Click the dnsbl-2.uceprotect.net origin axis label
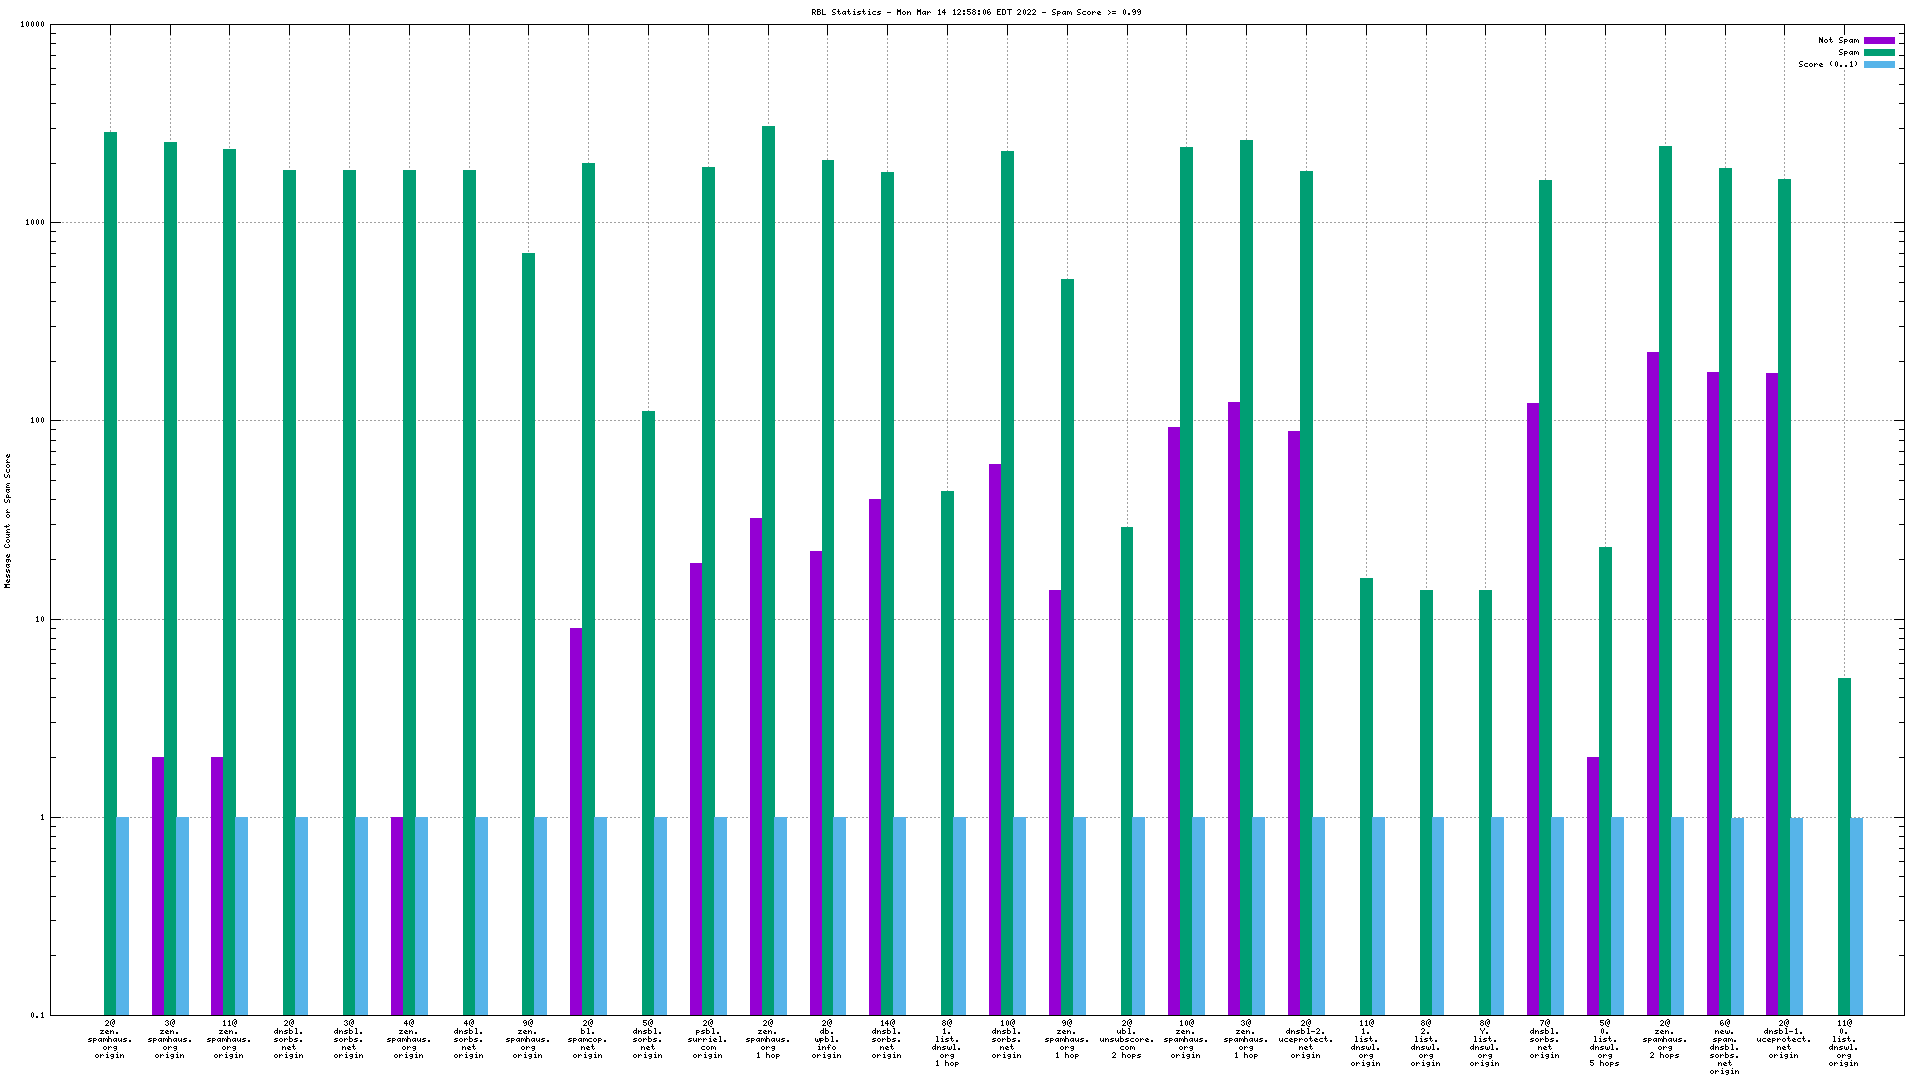The image size is (1920, 1080). [x=1306, y=1040]
